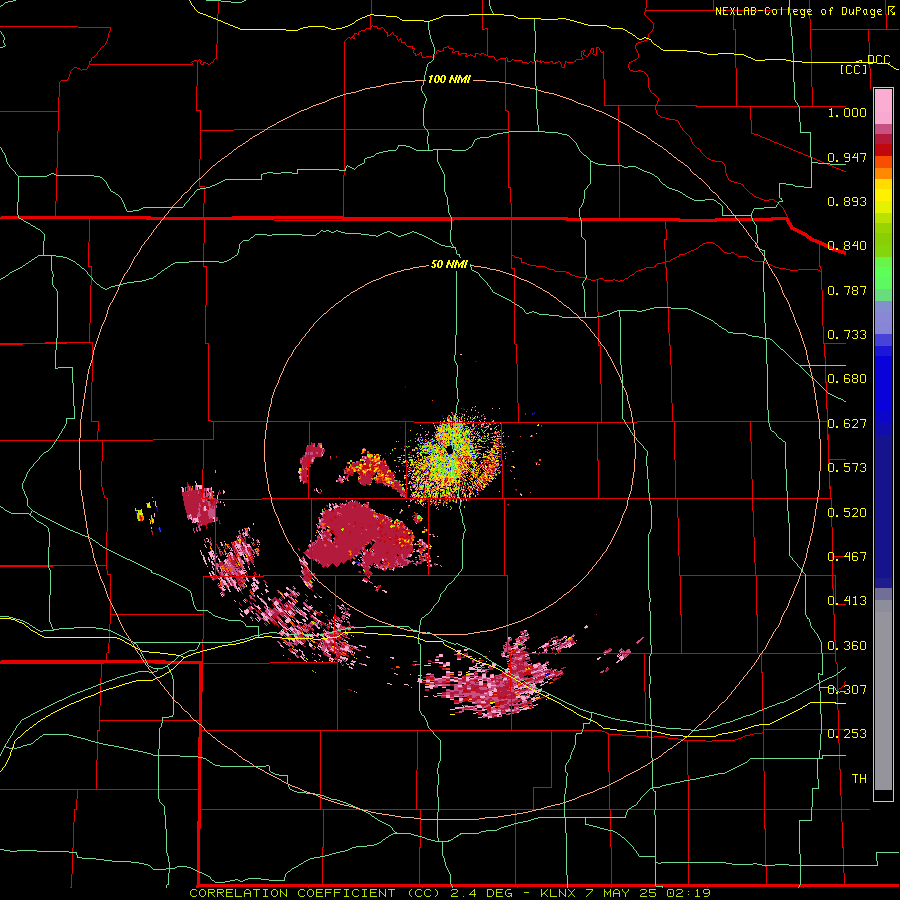The image size is (900, 900).
Task: Click the 0.413 scale value
Action: tap(847, 601)
